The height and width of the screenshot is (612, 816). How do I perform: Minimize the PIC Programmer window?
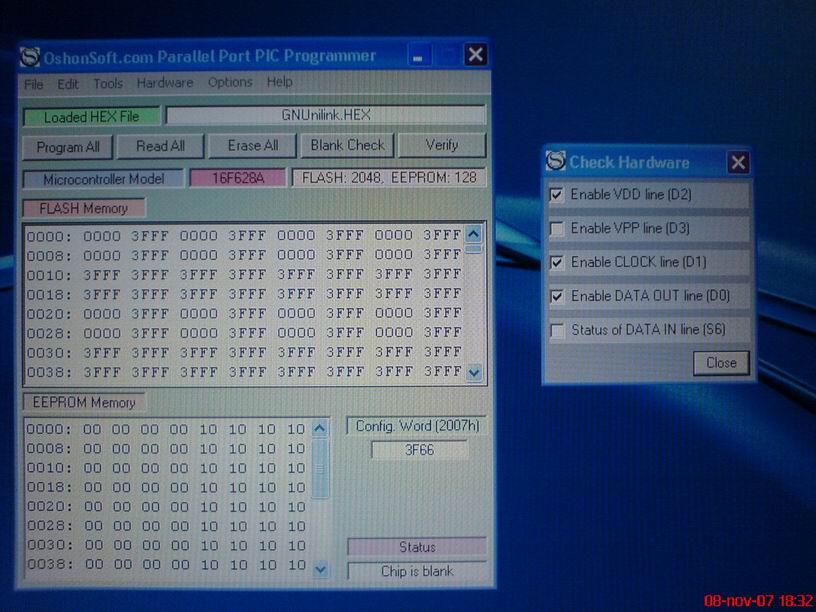coord(418,55)
